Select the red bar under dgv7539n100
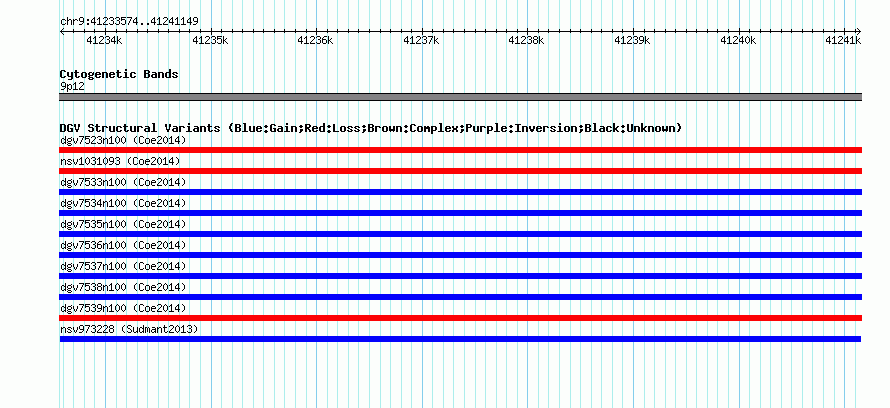Image resolution: width=890 pixels, height=408 pixels. pos(461,318)
